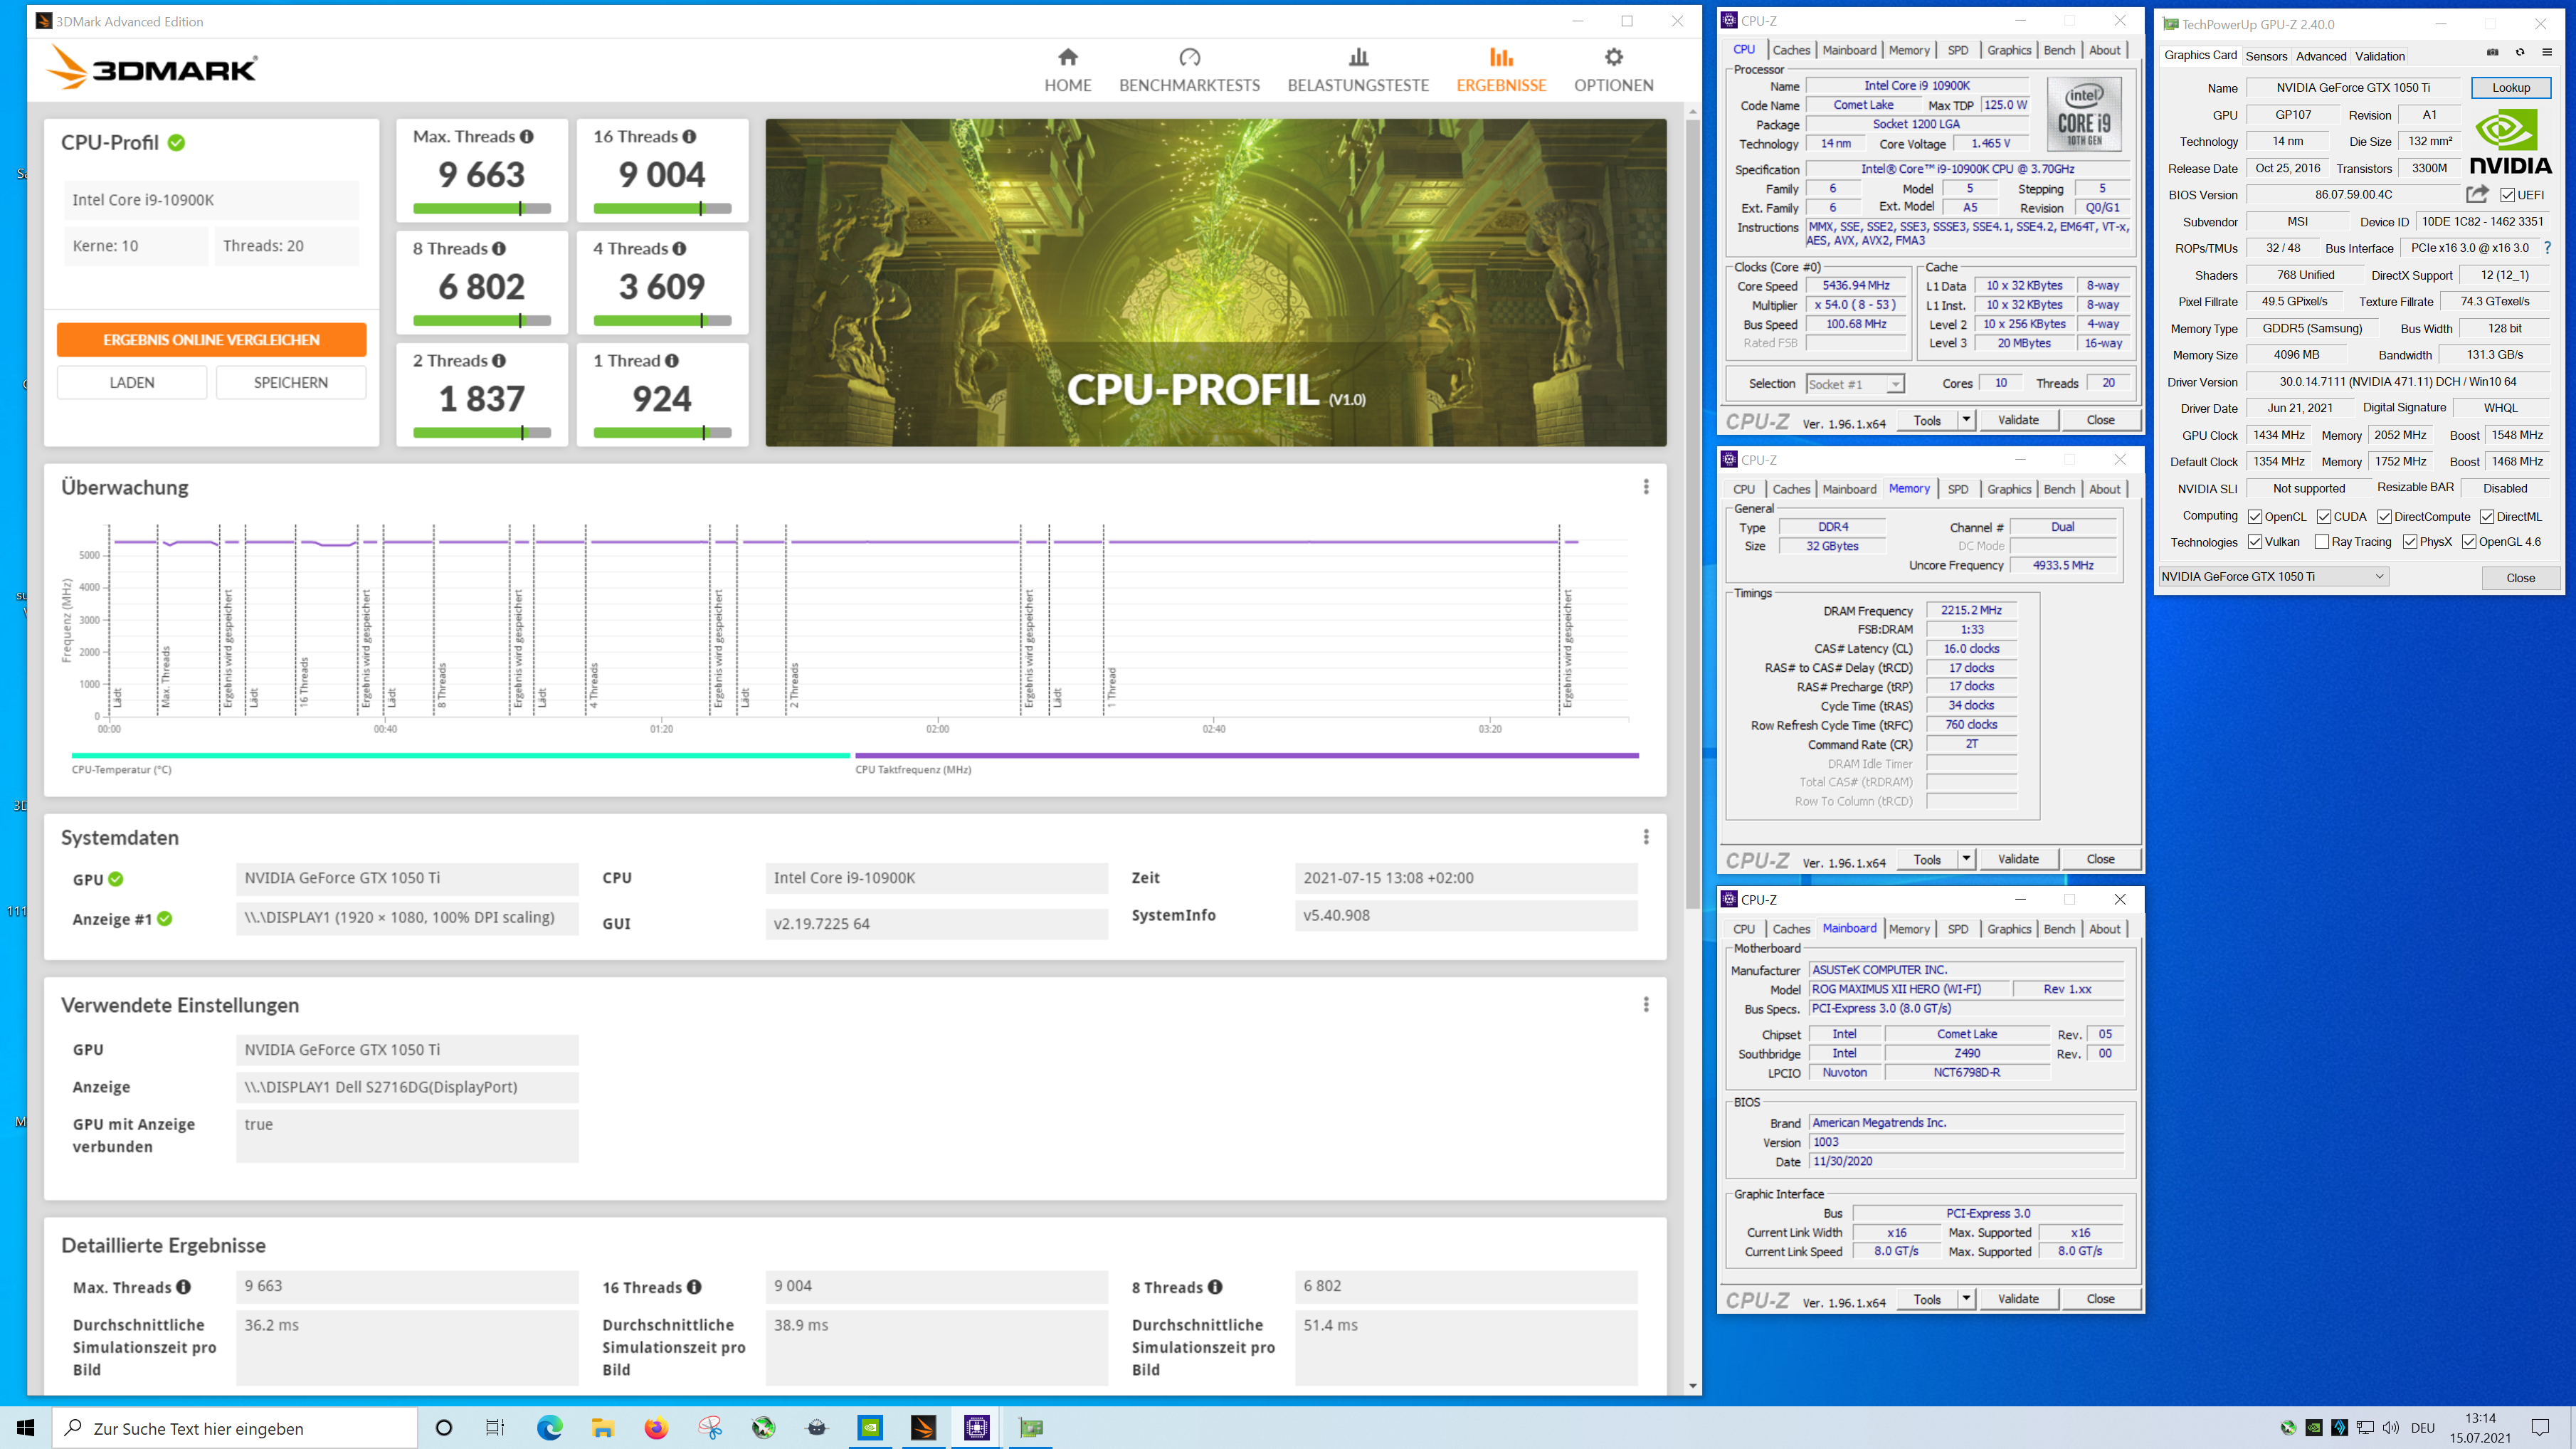This screenshot has width=2576, height=1449.
Task: Click Validate in top CPU-Z window
Action: point(2018,420)
